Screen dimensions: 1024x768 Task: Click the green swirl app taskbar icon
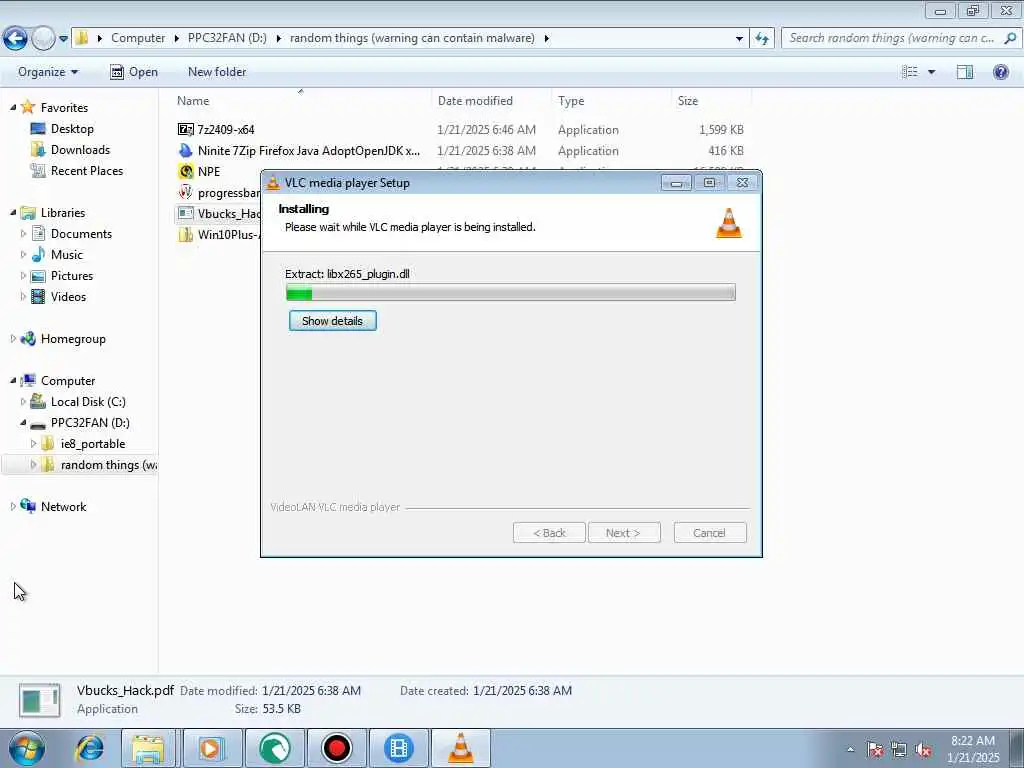pos(275,748)
